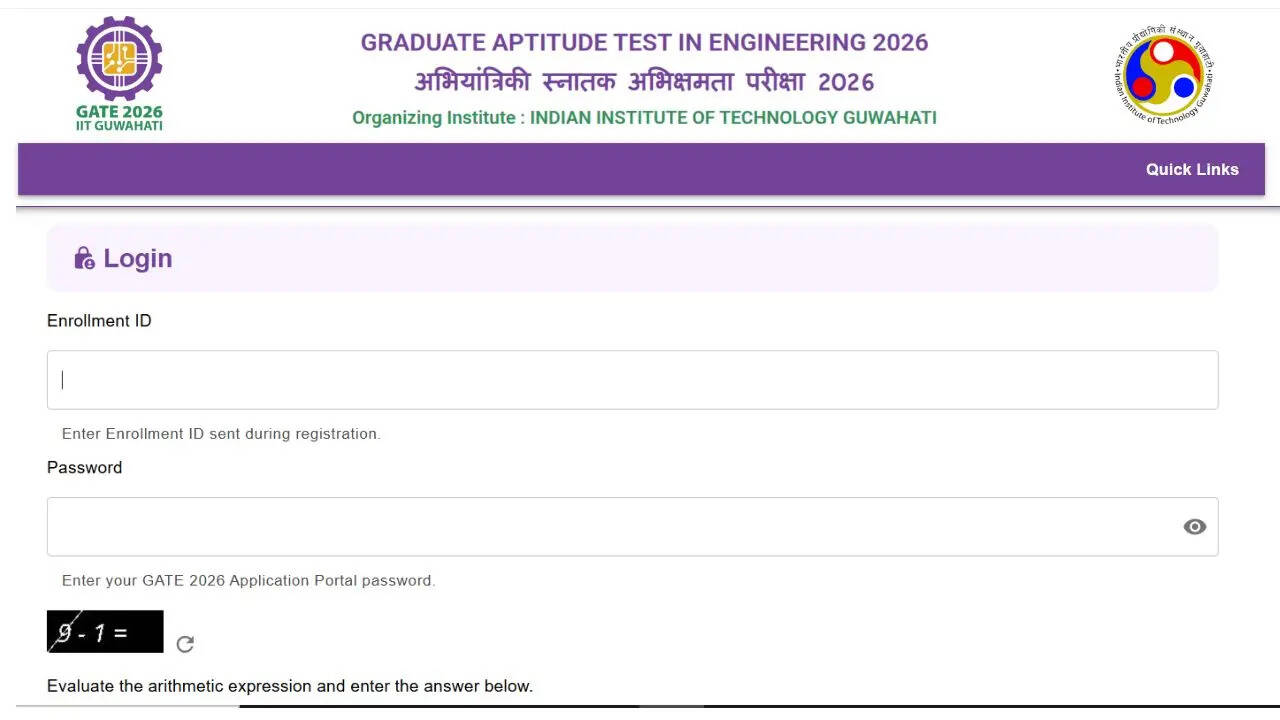Click the Organizing Institute IIT Guwahati text

tap(644, 118)
